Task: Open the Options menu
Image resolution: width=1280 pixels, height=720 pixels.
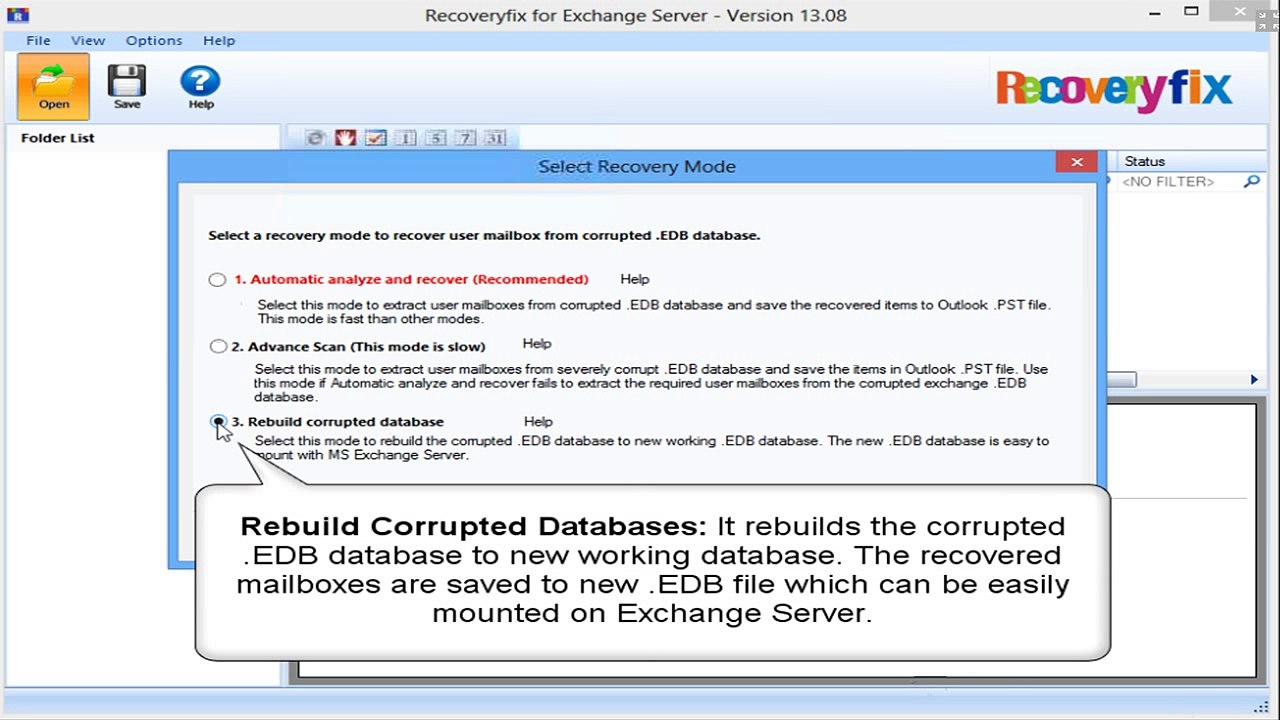Action: (154, 41)
